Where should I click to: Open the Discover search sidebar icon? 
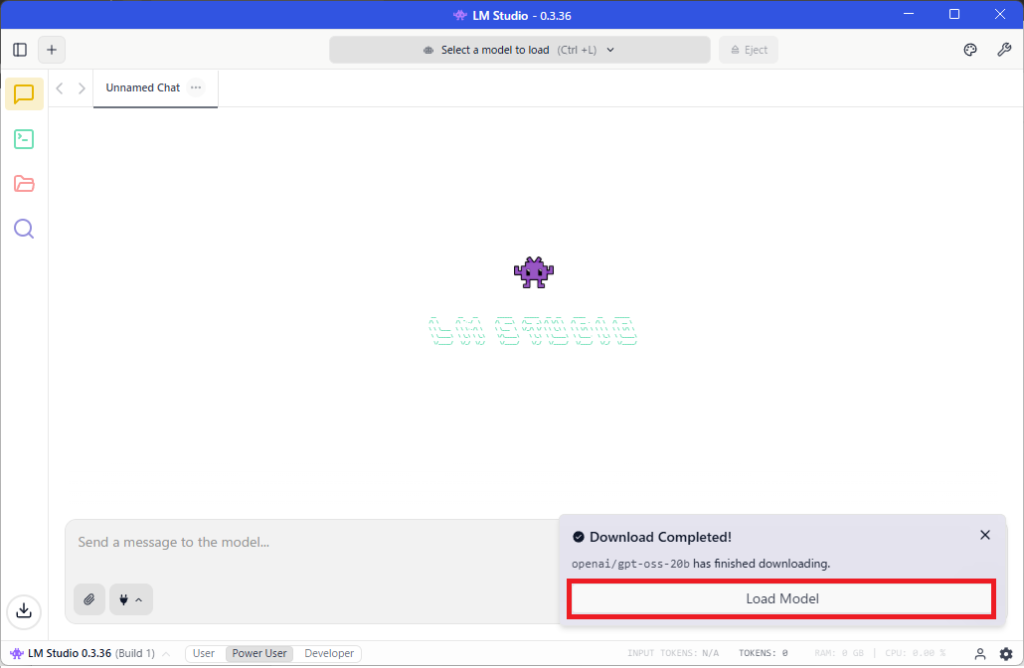point(24,229)
